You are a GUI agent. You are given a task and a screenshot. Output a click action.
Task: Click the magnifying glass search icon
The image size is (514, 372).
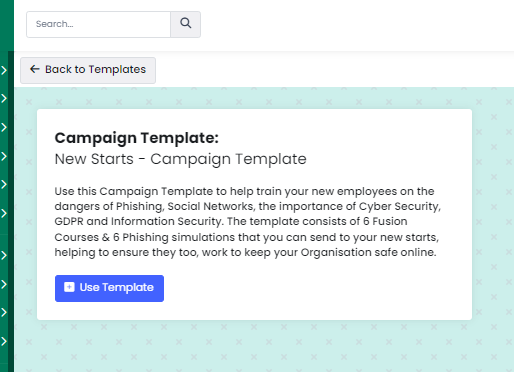pos(185,24)
